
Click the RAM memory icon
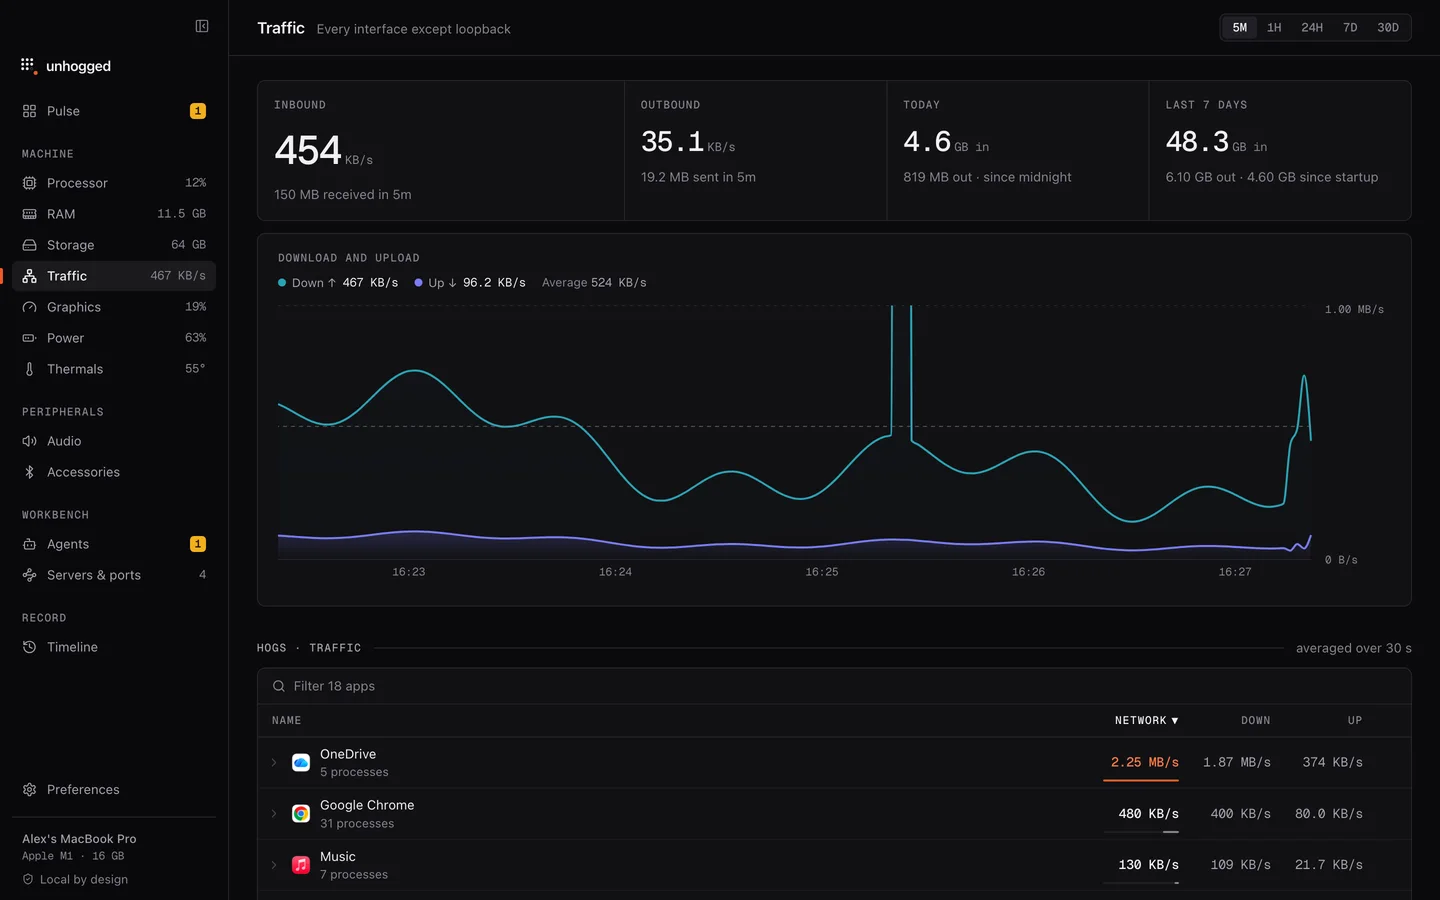coord(29,214)
